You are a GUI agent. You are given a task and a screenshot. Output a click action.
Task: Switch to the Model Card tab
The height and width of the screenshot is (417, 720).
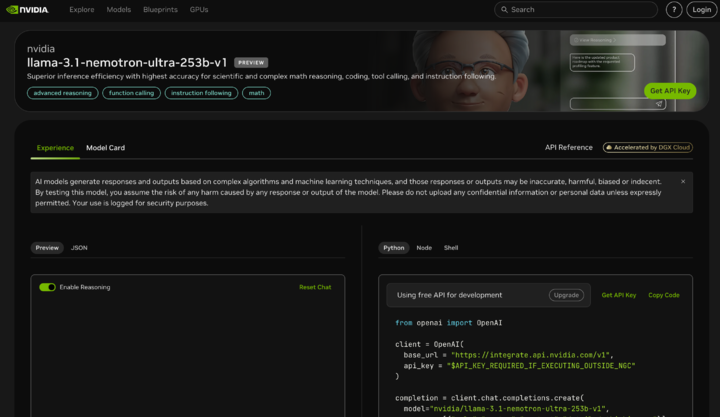click(x=105, y=148)
